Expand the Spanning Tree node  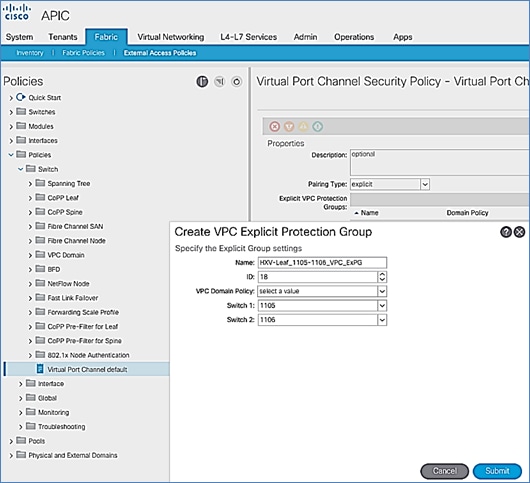(30, 184)
